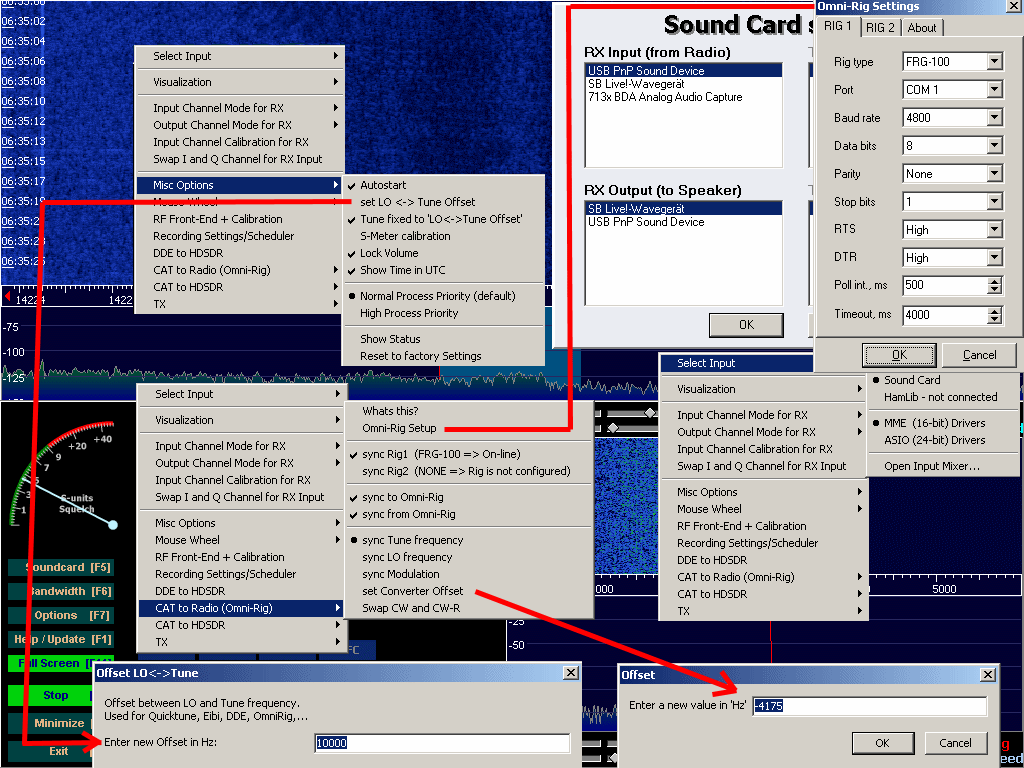The height and width of the screenshot is (768, 1024).
Task: Select High Process Priority
Action: coord(409,313)
